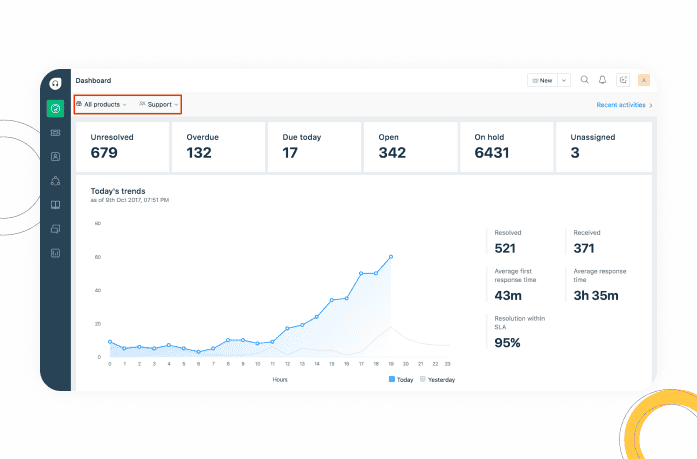Click the search magnifier icon

pyautogui.click(x=585, y=80)
